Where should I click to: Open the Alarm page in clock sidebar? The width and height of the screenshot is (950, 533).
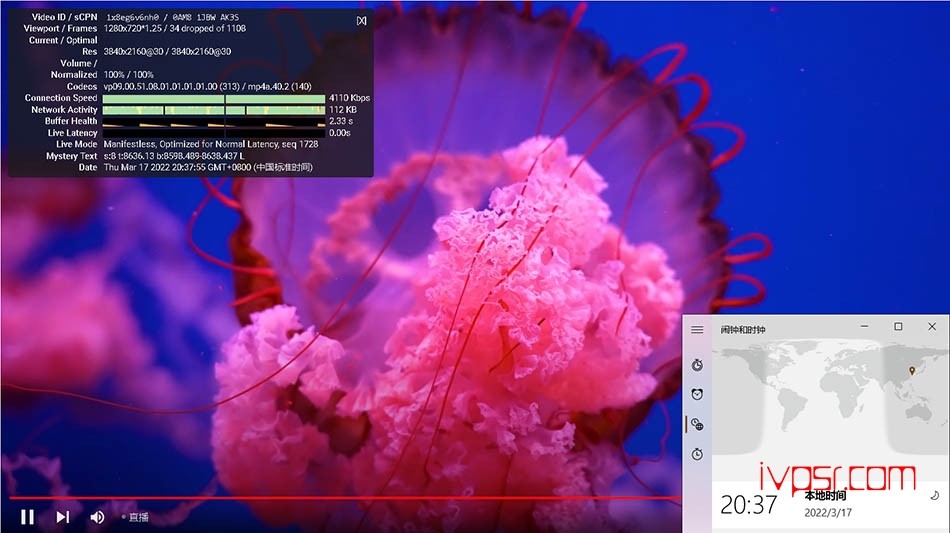pos(697,394)
